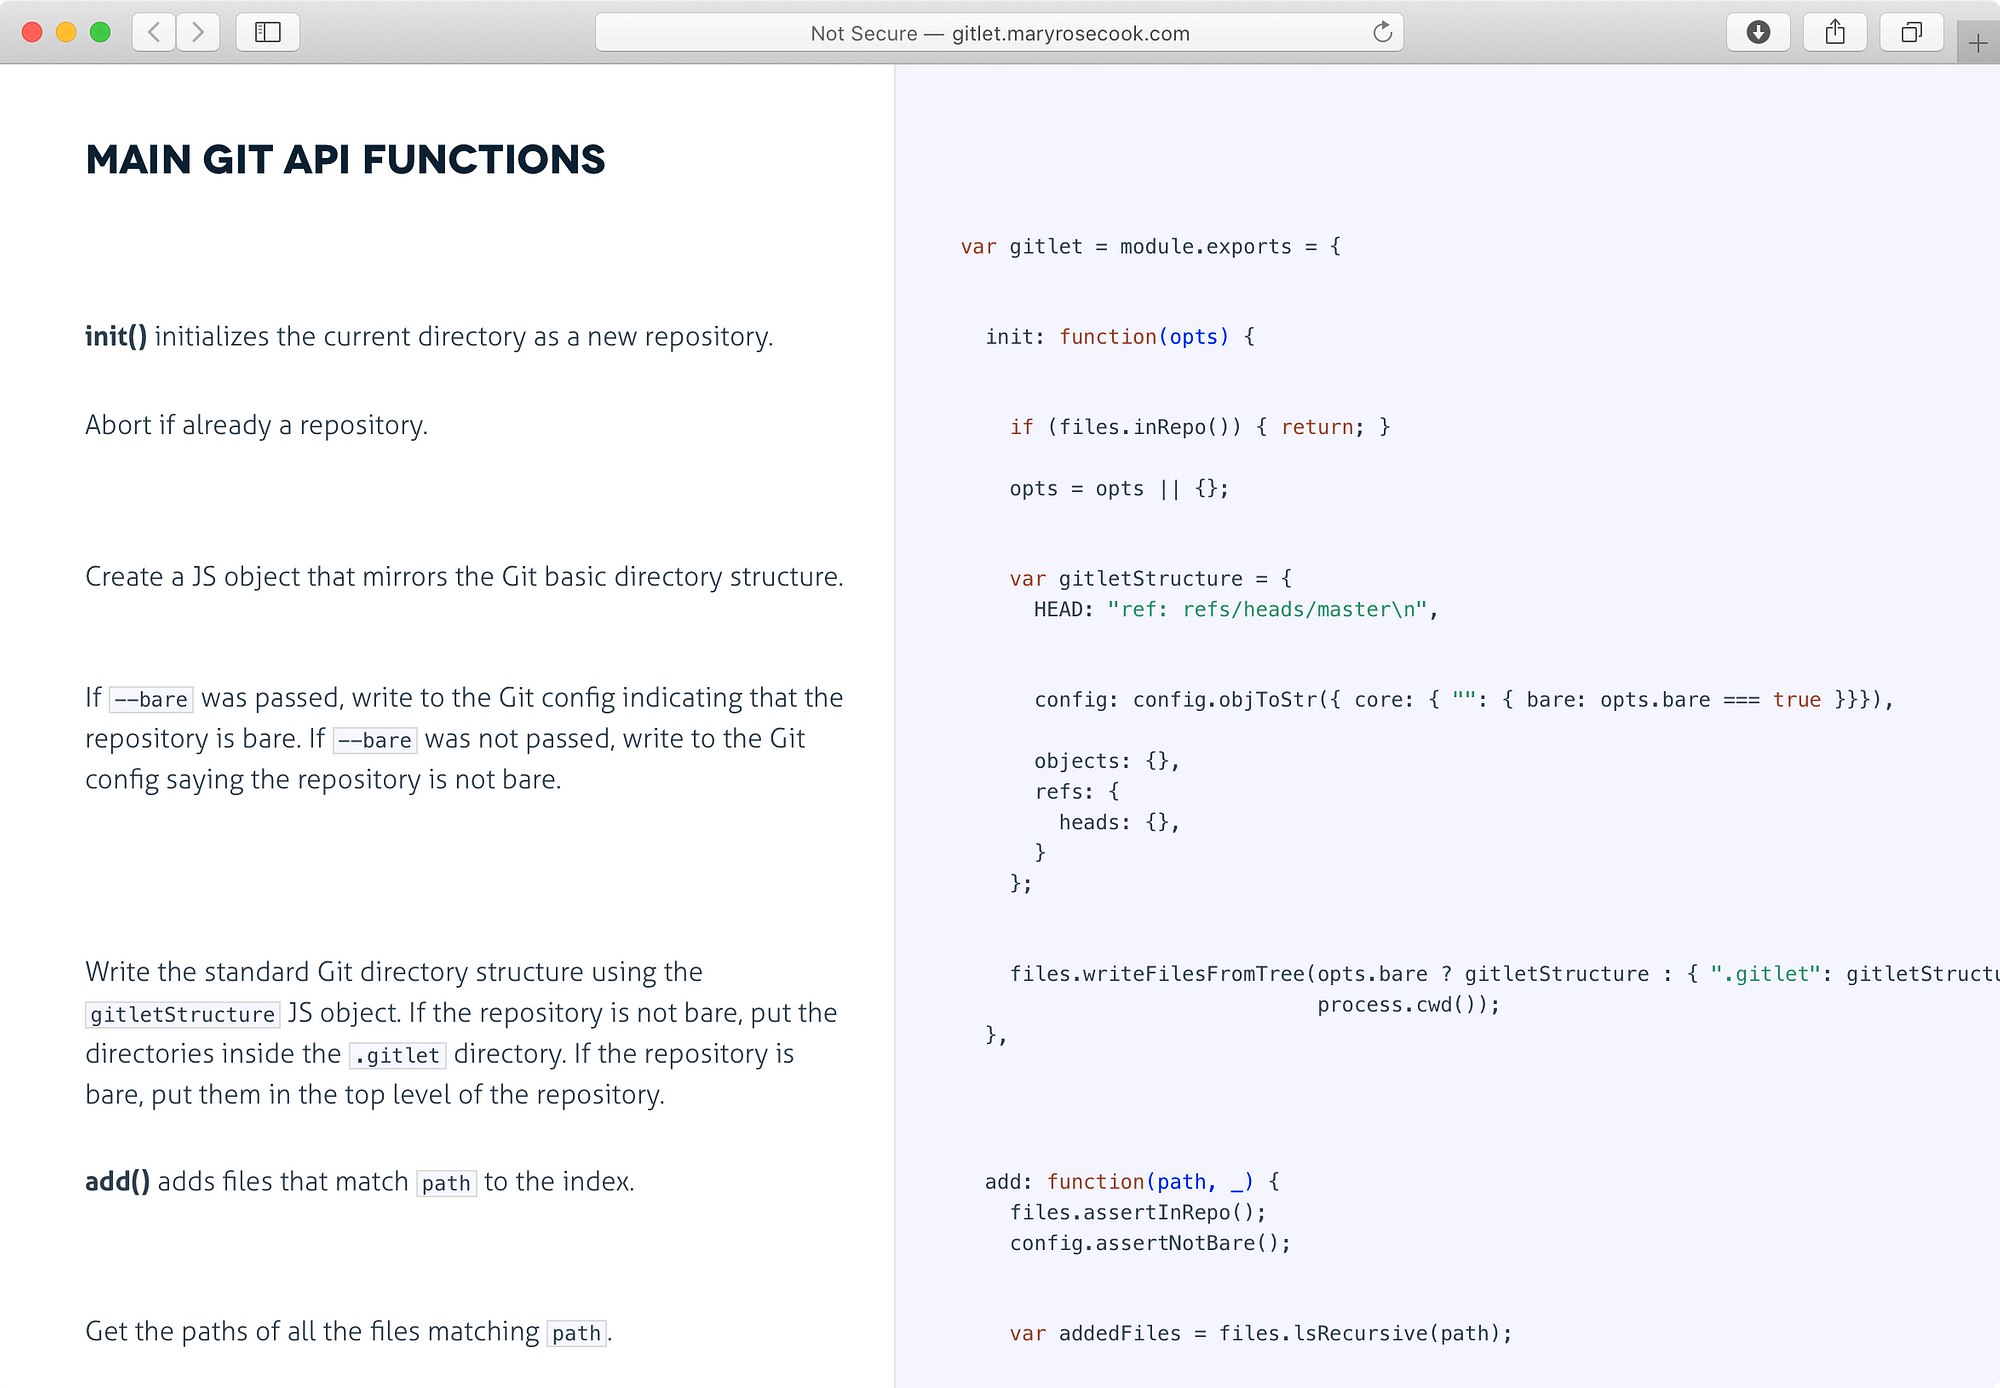Click 'Abort if already a repository.' text
Image resolution: width=2000 pixels, height=1388 pixels.
pyautogui.click(x=256, y=426)
